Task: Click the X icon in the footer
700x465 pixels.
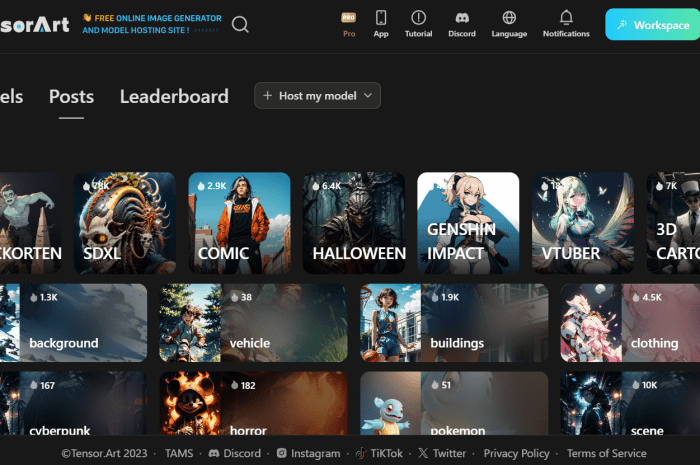Action: (423, 453)
